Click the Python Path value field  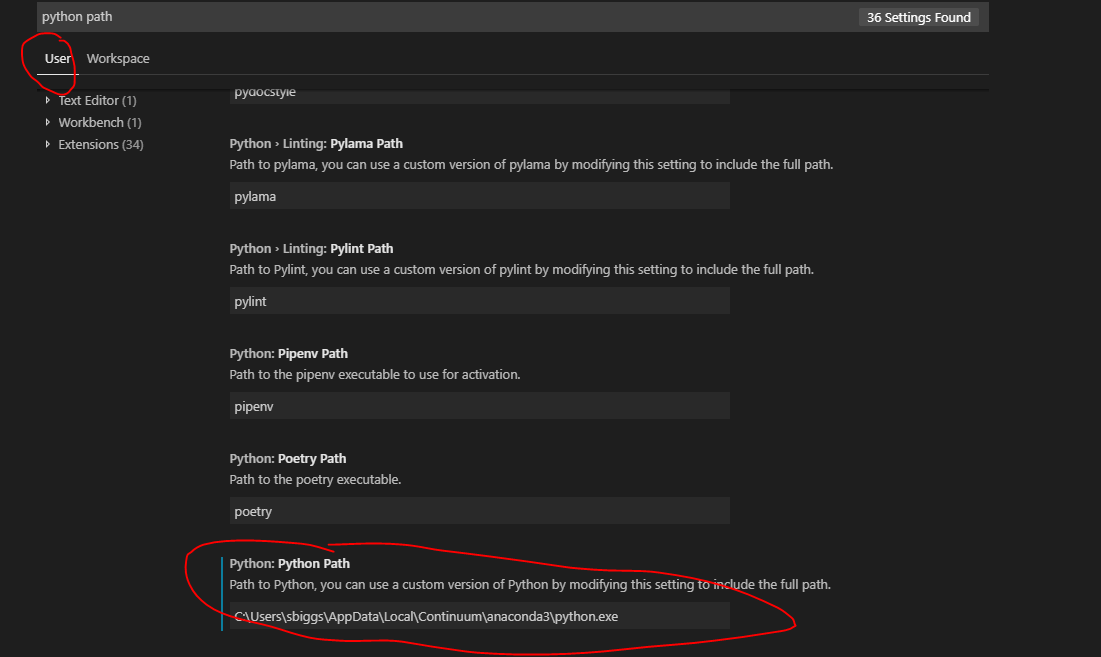(479, 616)
